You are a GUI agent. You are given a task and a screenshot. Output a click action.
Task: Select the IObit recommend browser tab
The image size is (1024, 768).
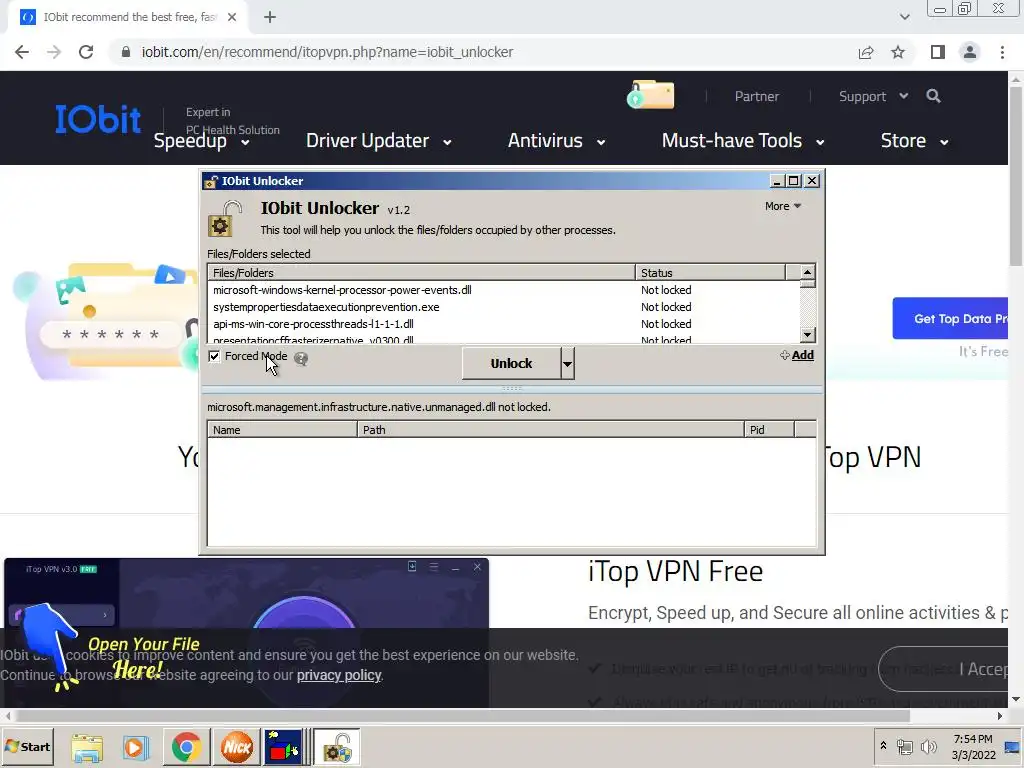pyautogui.click(x=128, y=18)
